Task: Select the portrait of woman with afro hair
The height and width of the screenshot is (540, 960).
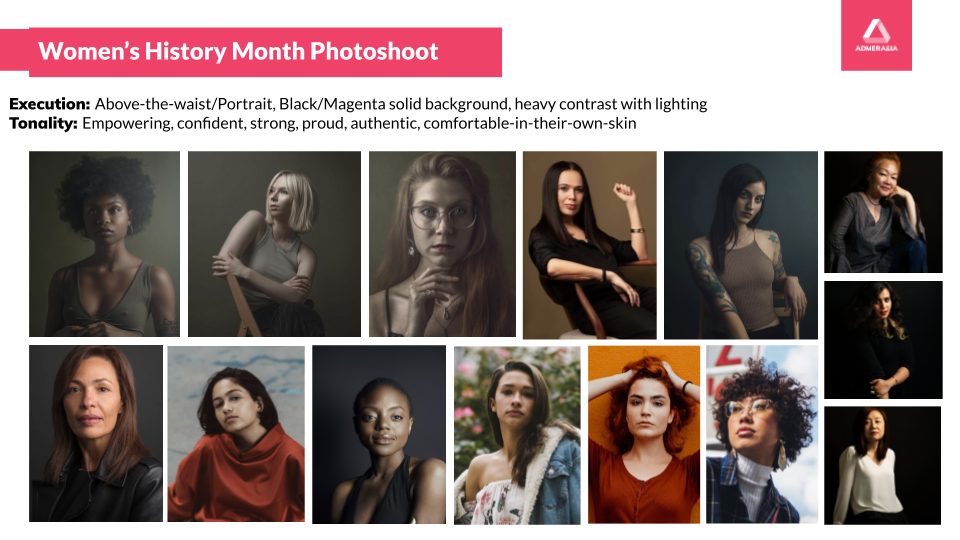Action: (105, 244)
